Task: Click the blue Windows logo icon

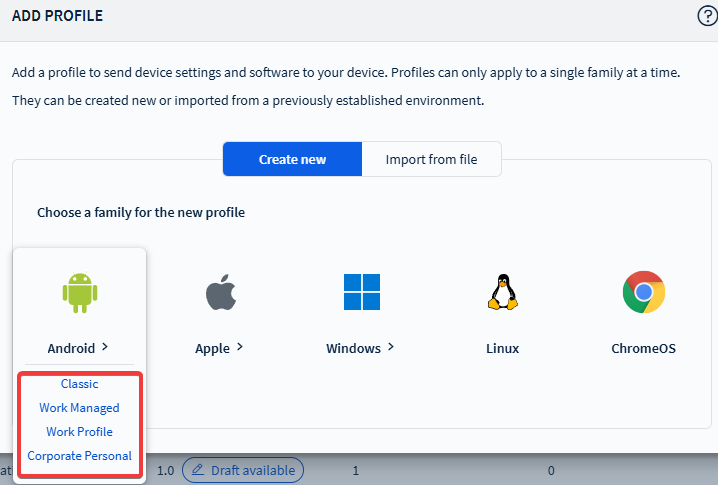Action: pos(361,293)
